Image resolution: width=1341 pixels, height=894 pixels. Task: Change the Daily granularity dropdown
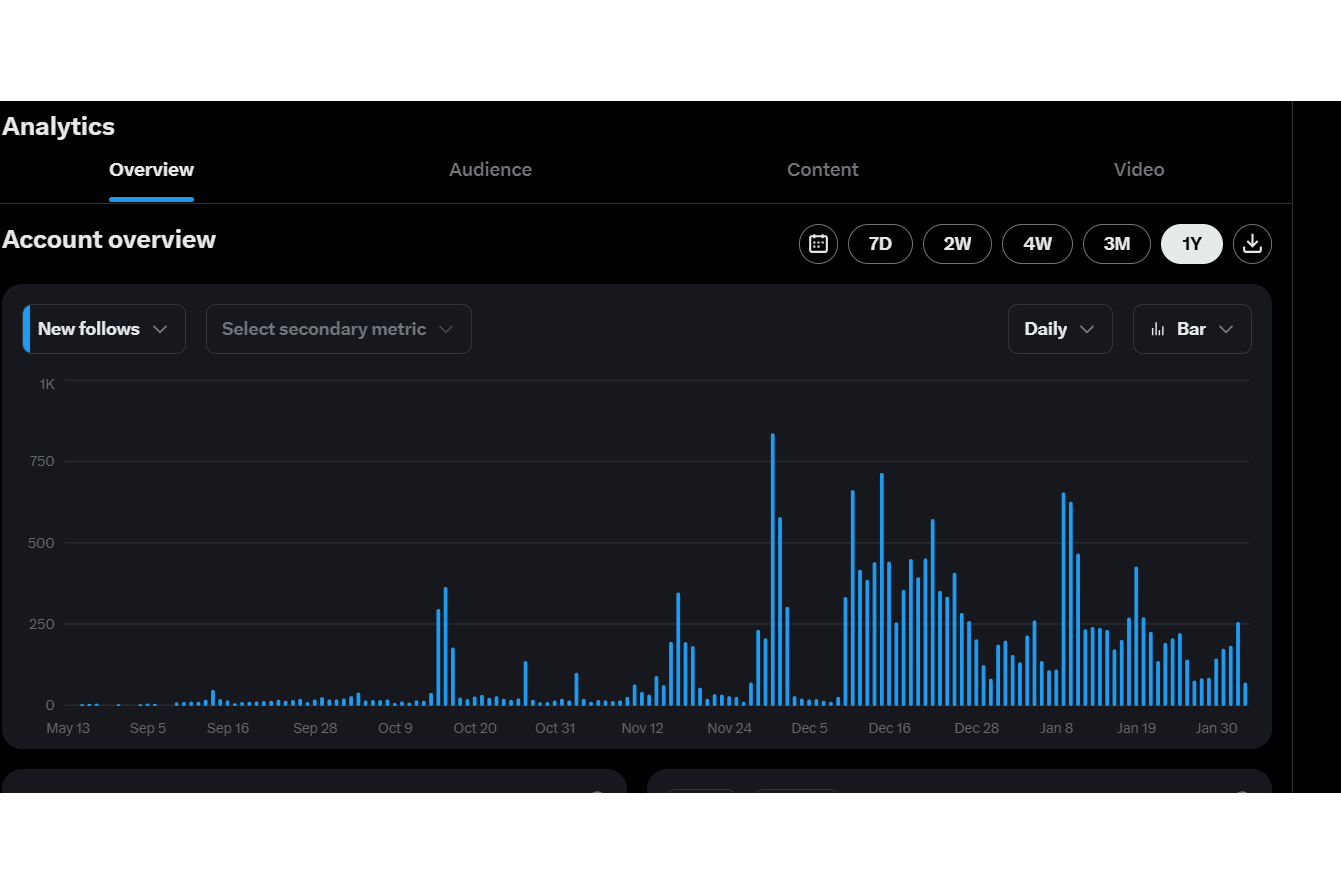click(1060, 329)
